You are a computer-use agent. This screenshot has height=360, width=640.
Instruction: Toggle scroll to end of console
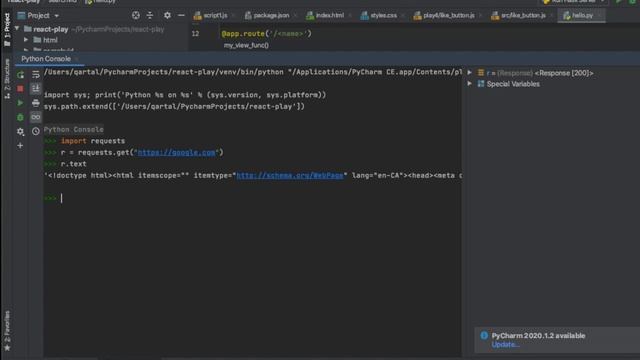coord(36,89)
